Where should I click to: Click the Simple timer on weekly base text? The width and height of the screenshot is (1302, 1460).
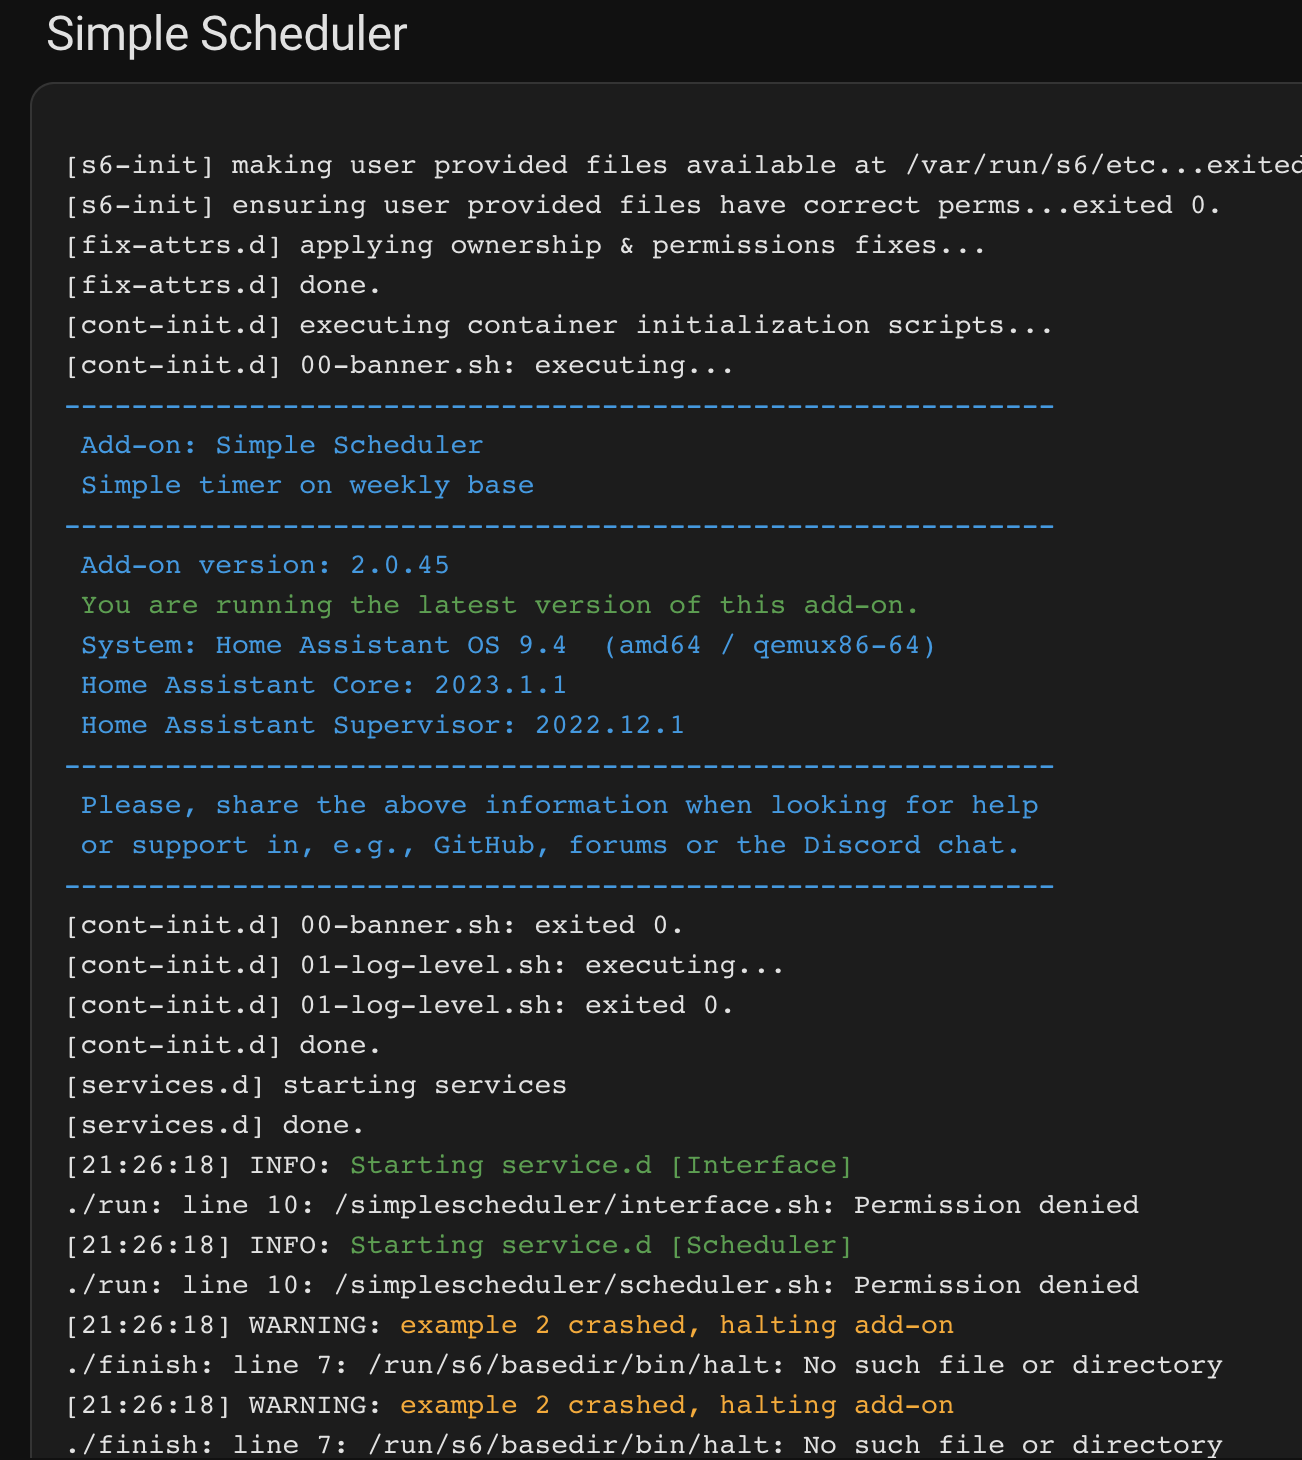click(307, 485)
